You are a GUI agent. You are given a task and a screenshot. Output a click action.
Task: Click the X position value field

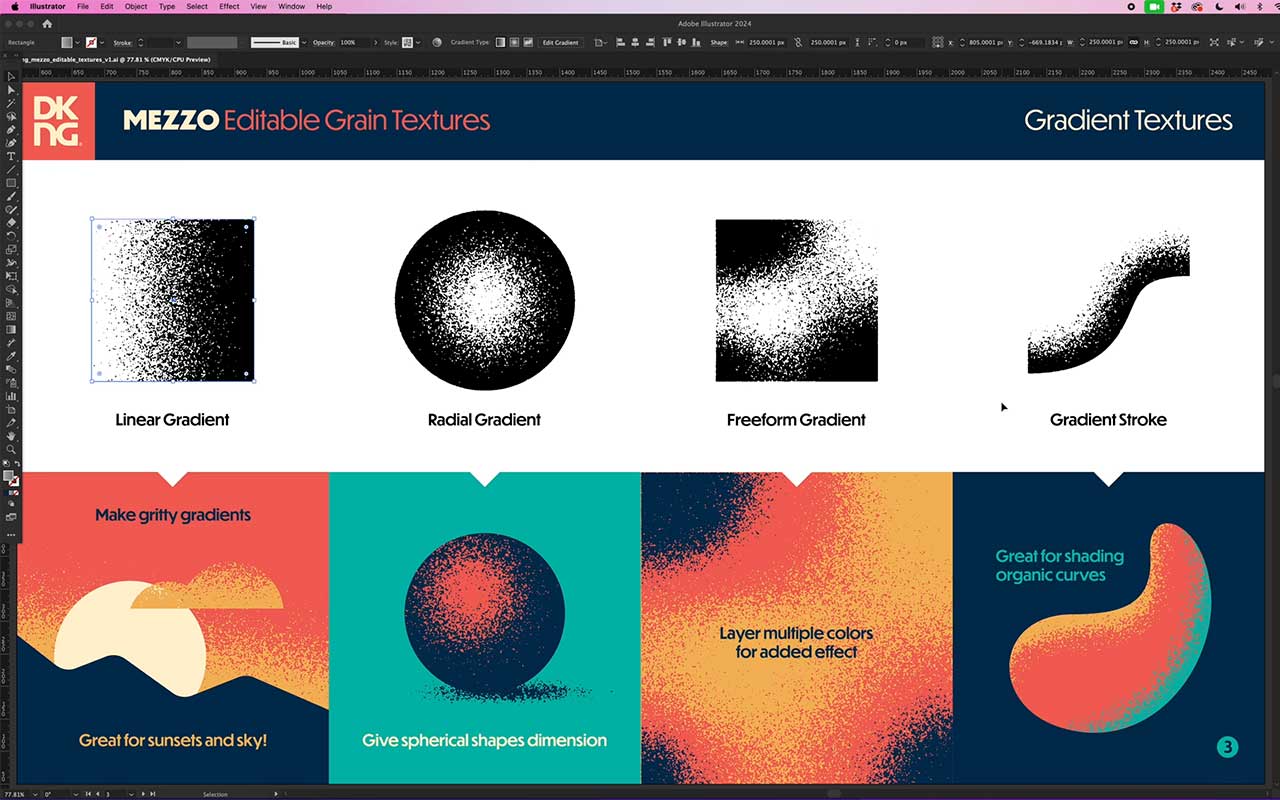tap(985, 43)
